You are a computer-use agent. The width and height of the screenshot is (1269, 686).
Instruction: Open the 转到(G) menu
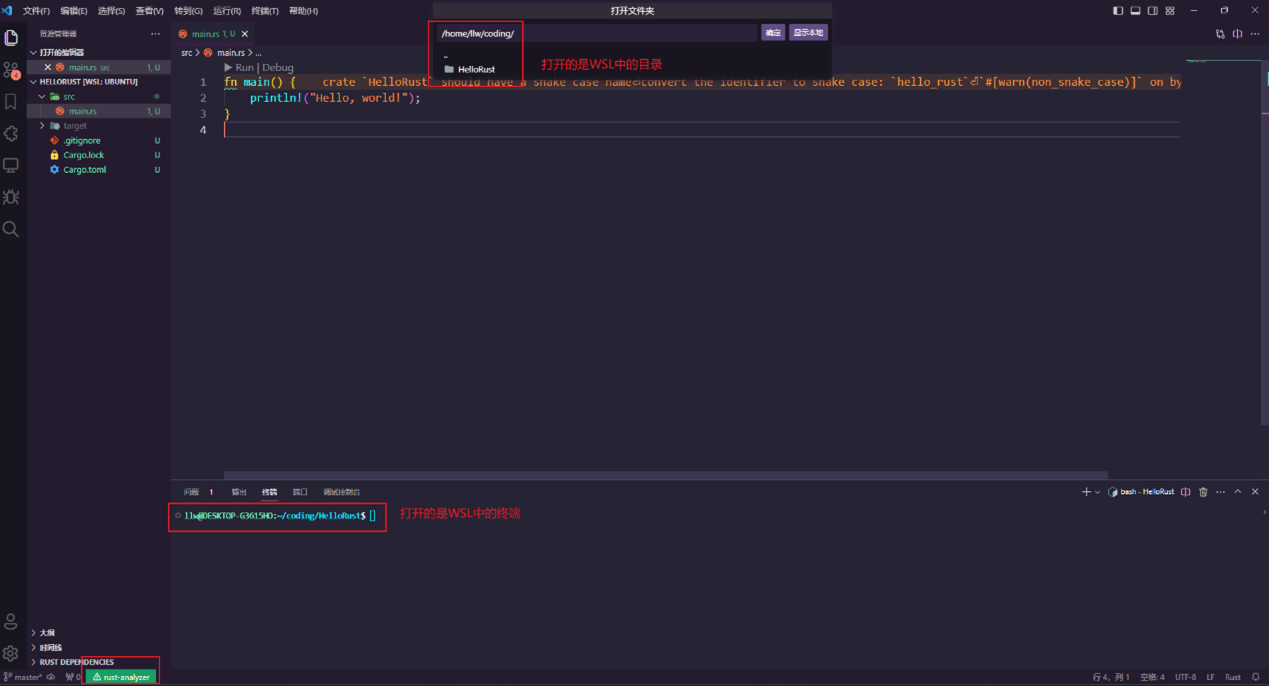188,11
